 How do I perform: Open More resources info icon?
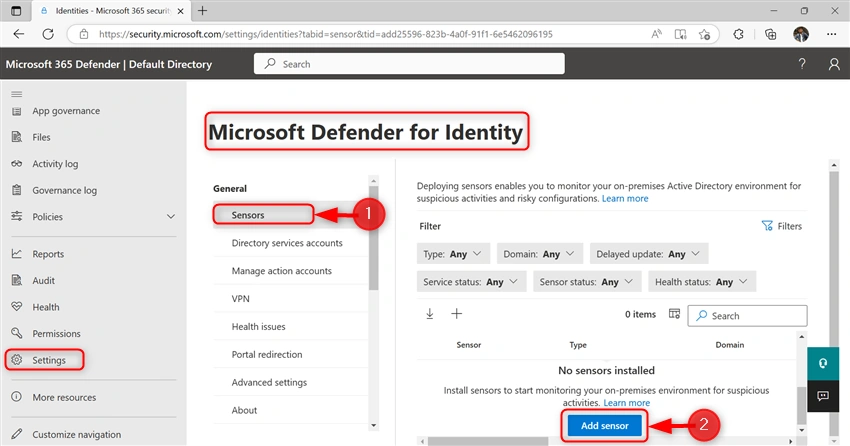[17, 397]
